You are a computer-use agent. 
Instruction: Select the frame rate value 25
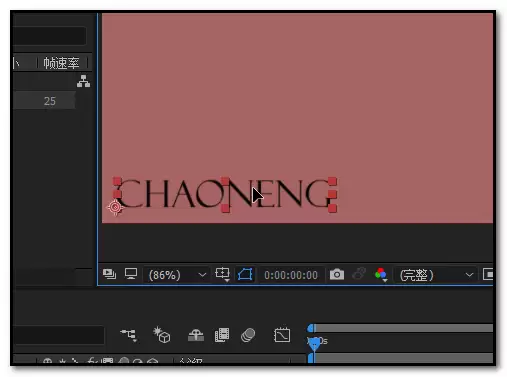click(x=50, y=101)
